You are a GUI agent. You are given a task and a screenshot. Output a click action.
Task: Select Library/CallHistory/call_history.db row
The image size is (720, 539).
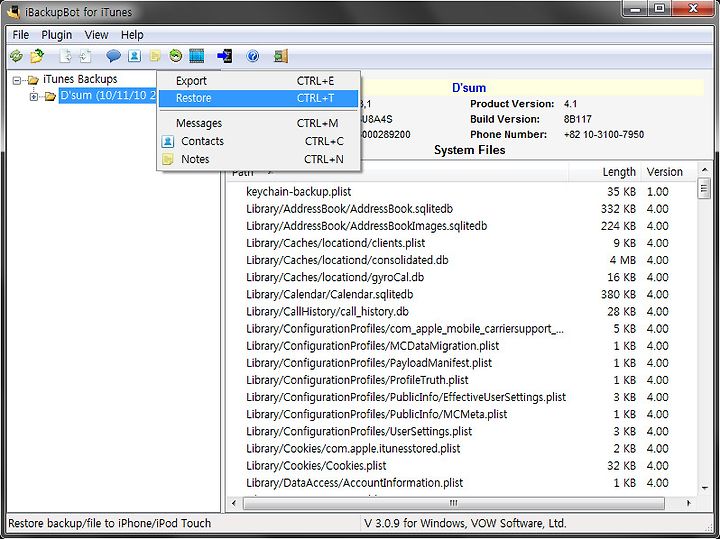pos(462,312)
